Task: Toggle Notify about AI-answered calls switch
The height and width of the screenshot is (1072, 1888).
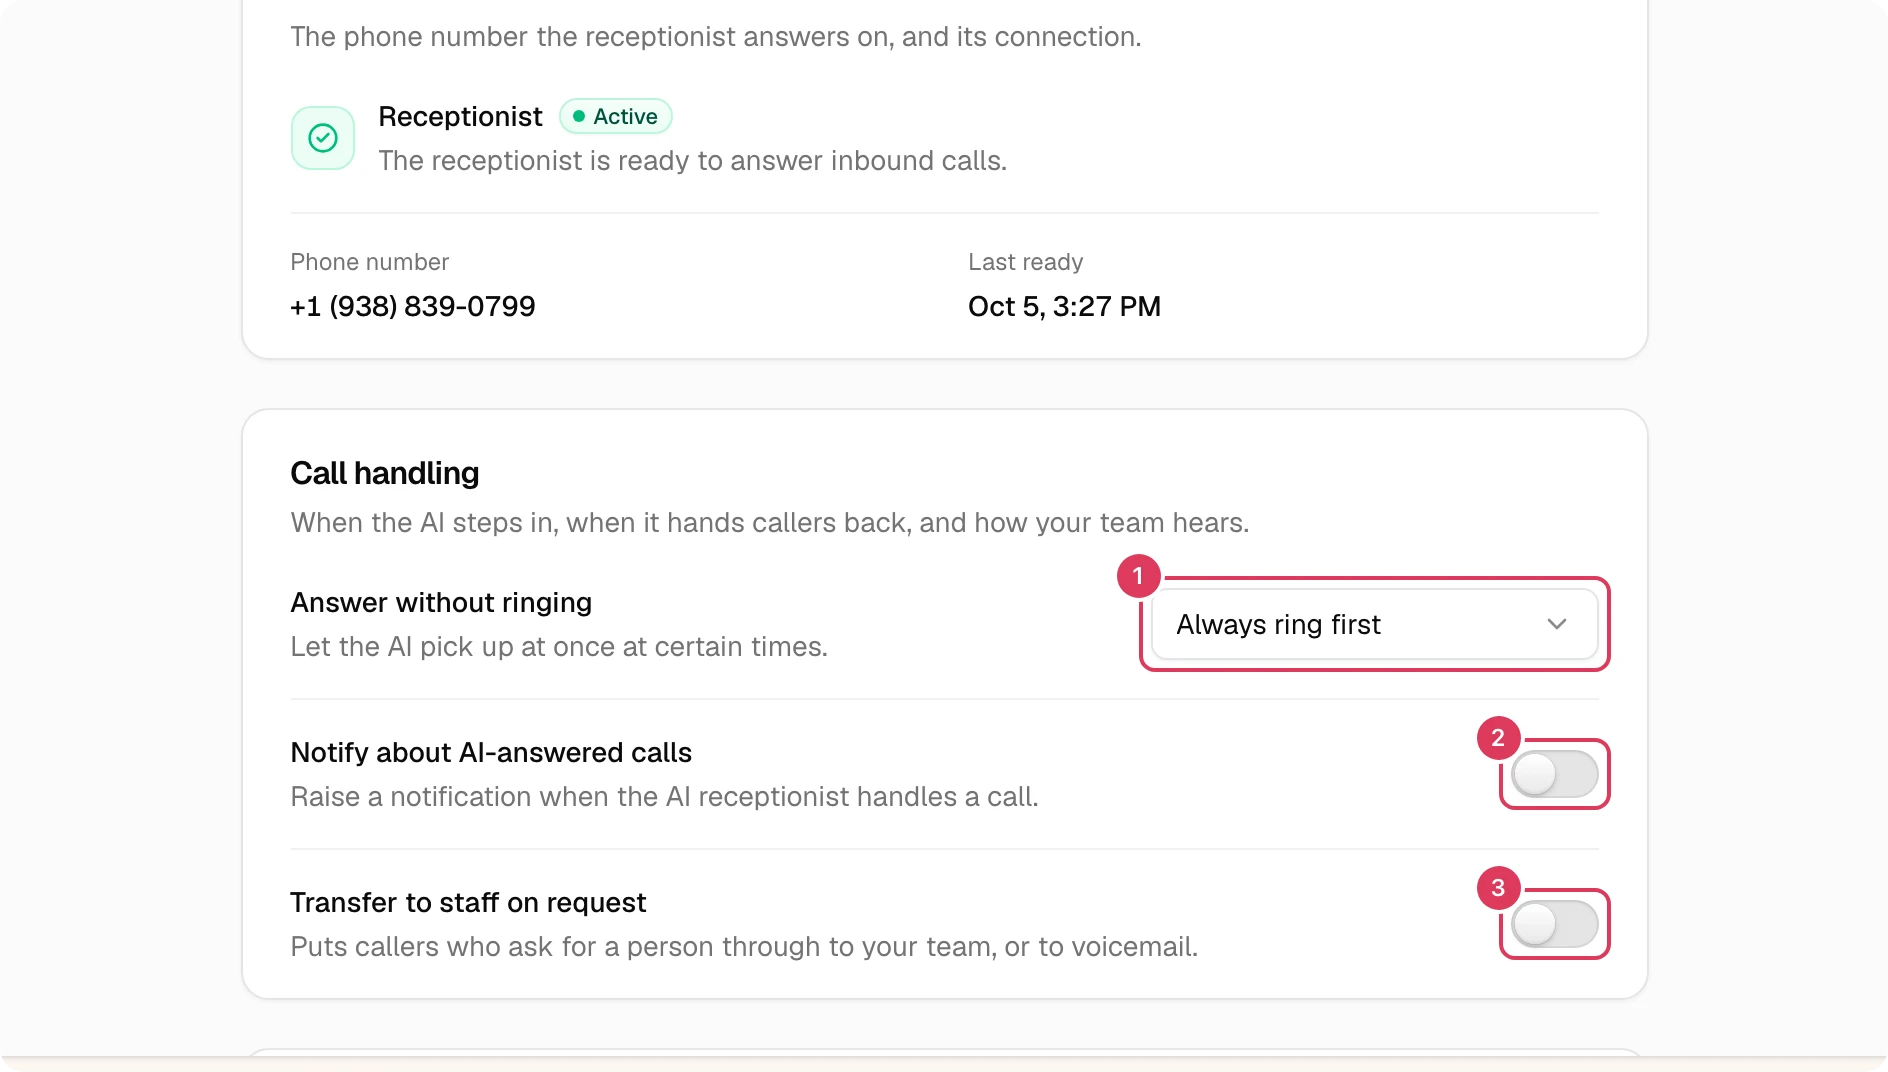Action: coord(1554,774)
